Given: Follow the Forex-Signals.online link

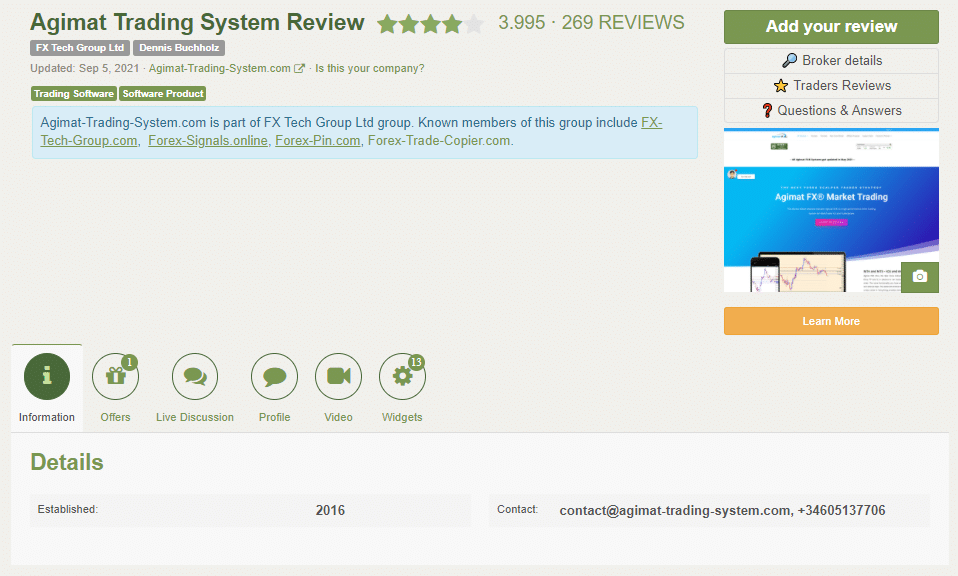Looking at the screenshot, I should point(208,141).
